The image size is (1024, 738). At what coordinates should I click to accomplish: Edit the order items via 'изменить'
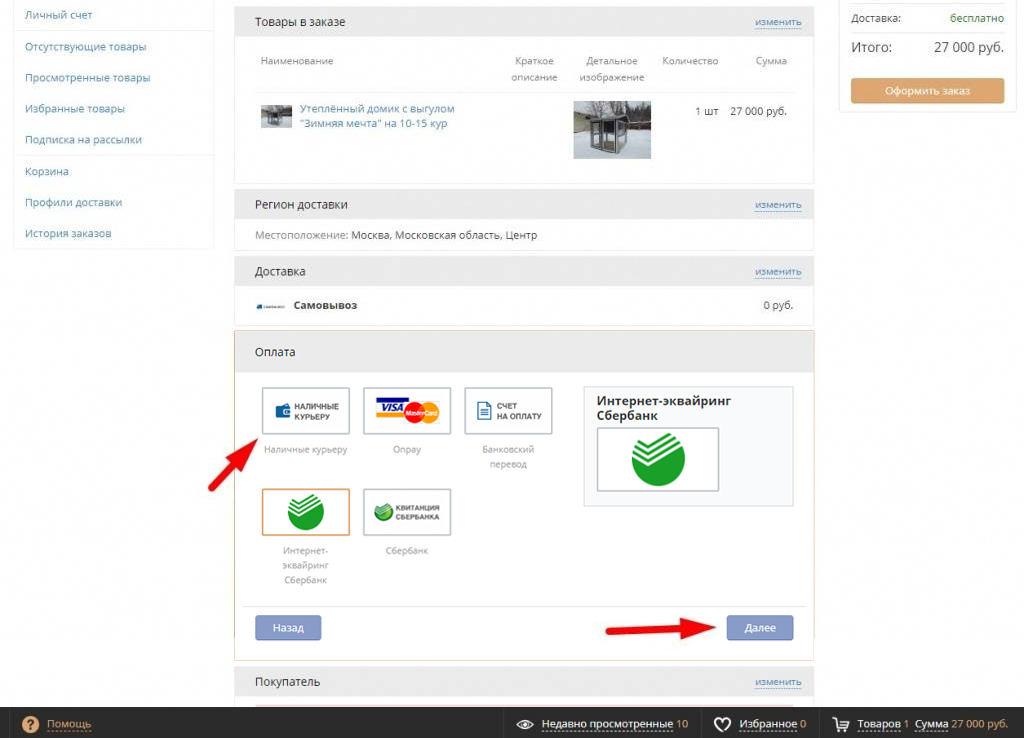tap(778, 22)
